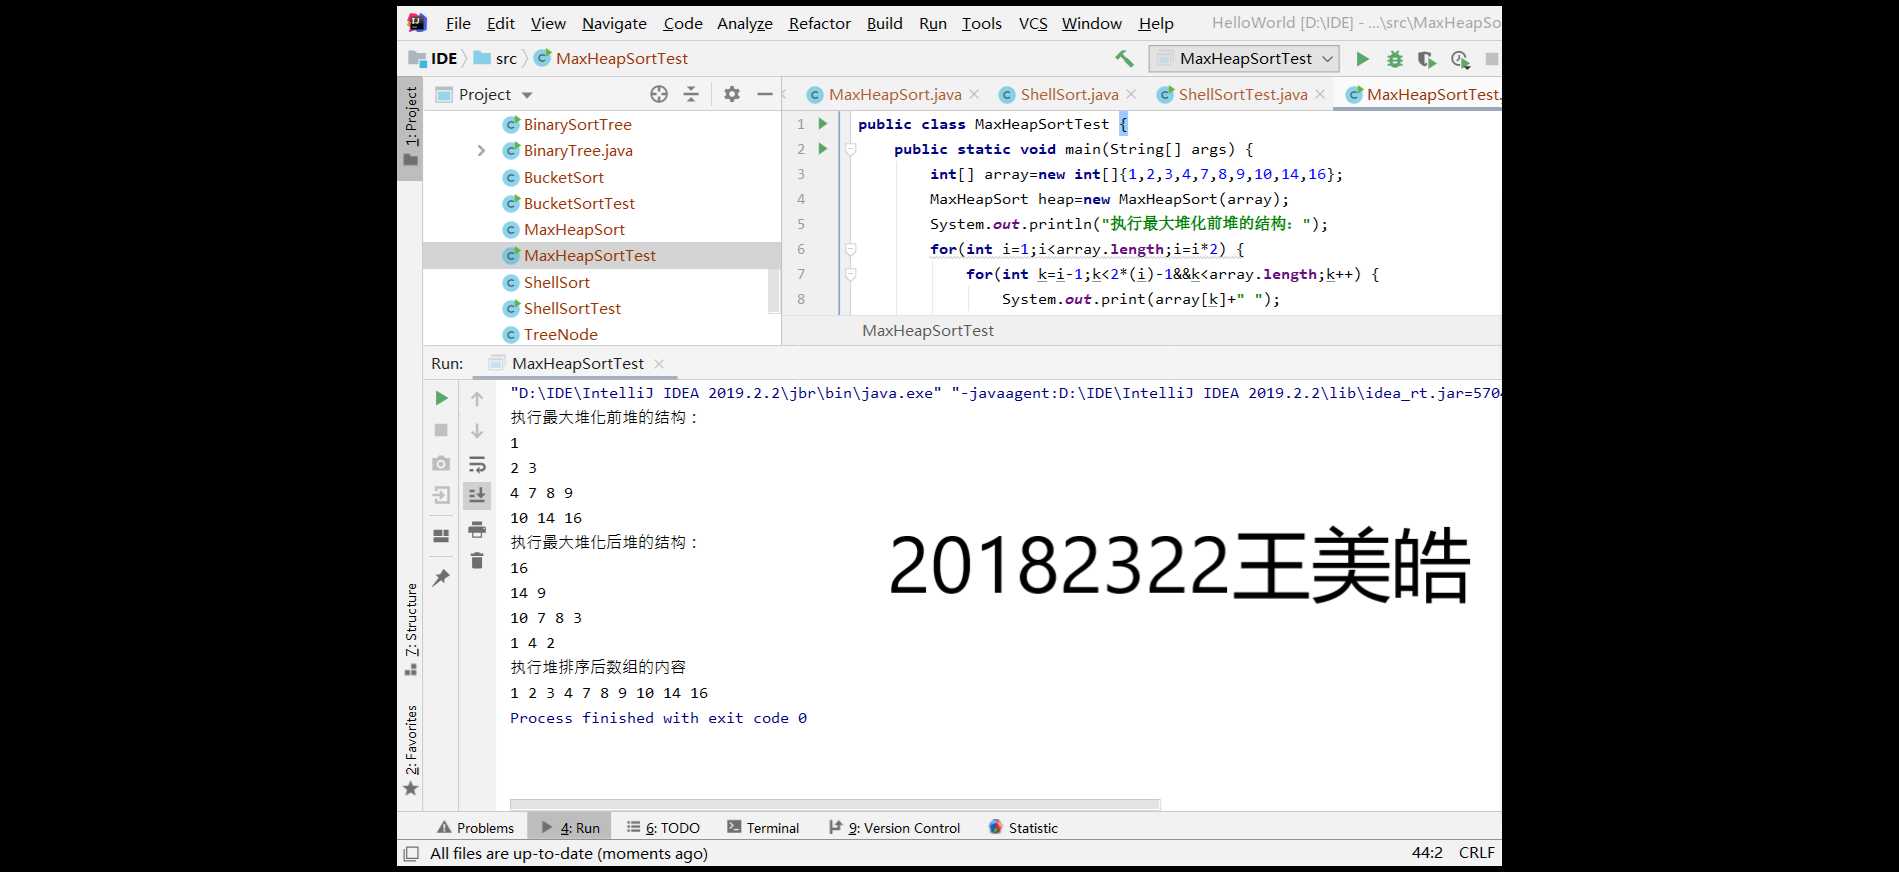
Task: Toggle scroll to end in Run console
Action: tap(477, 495)
